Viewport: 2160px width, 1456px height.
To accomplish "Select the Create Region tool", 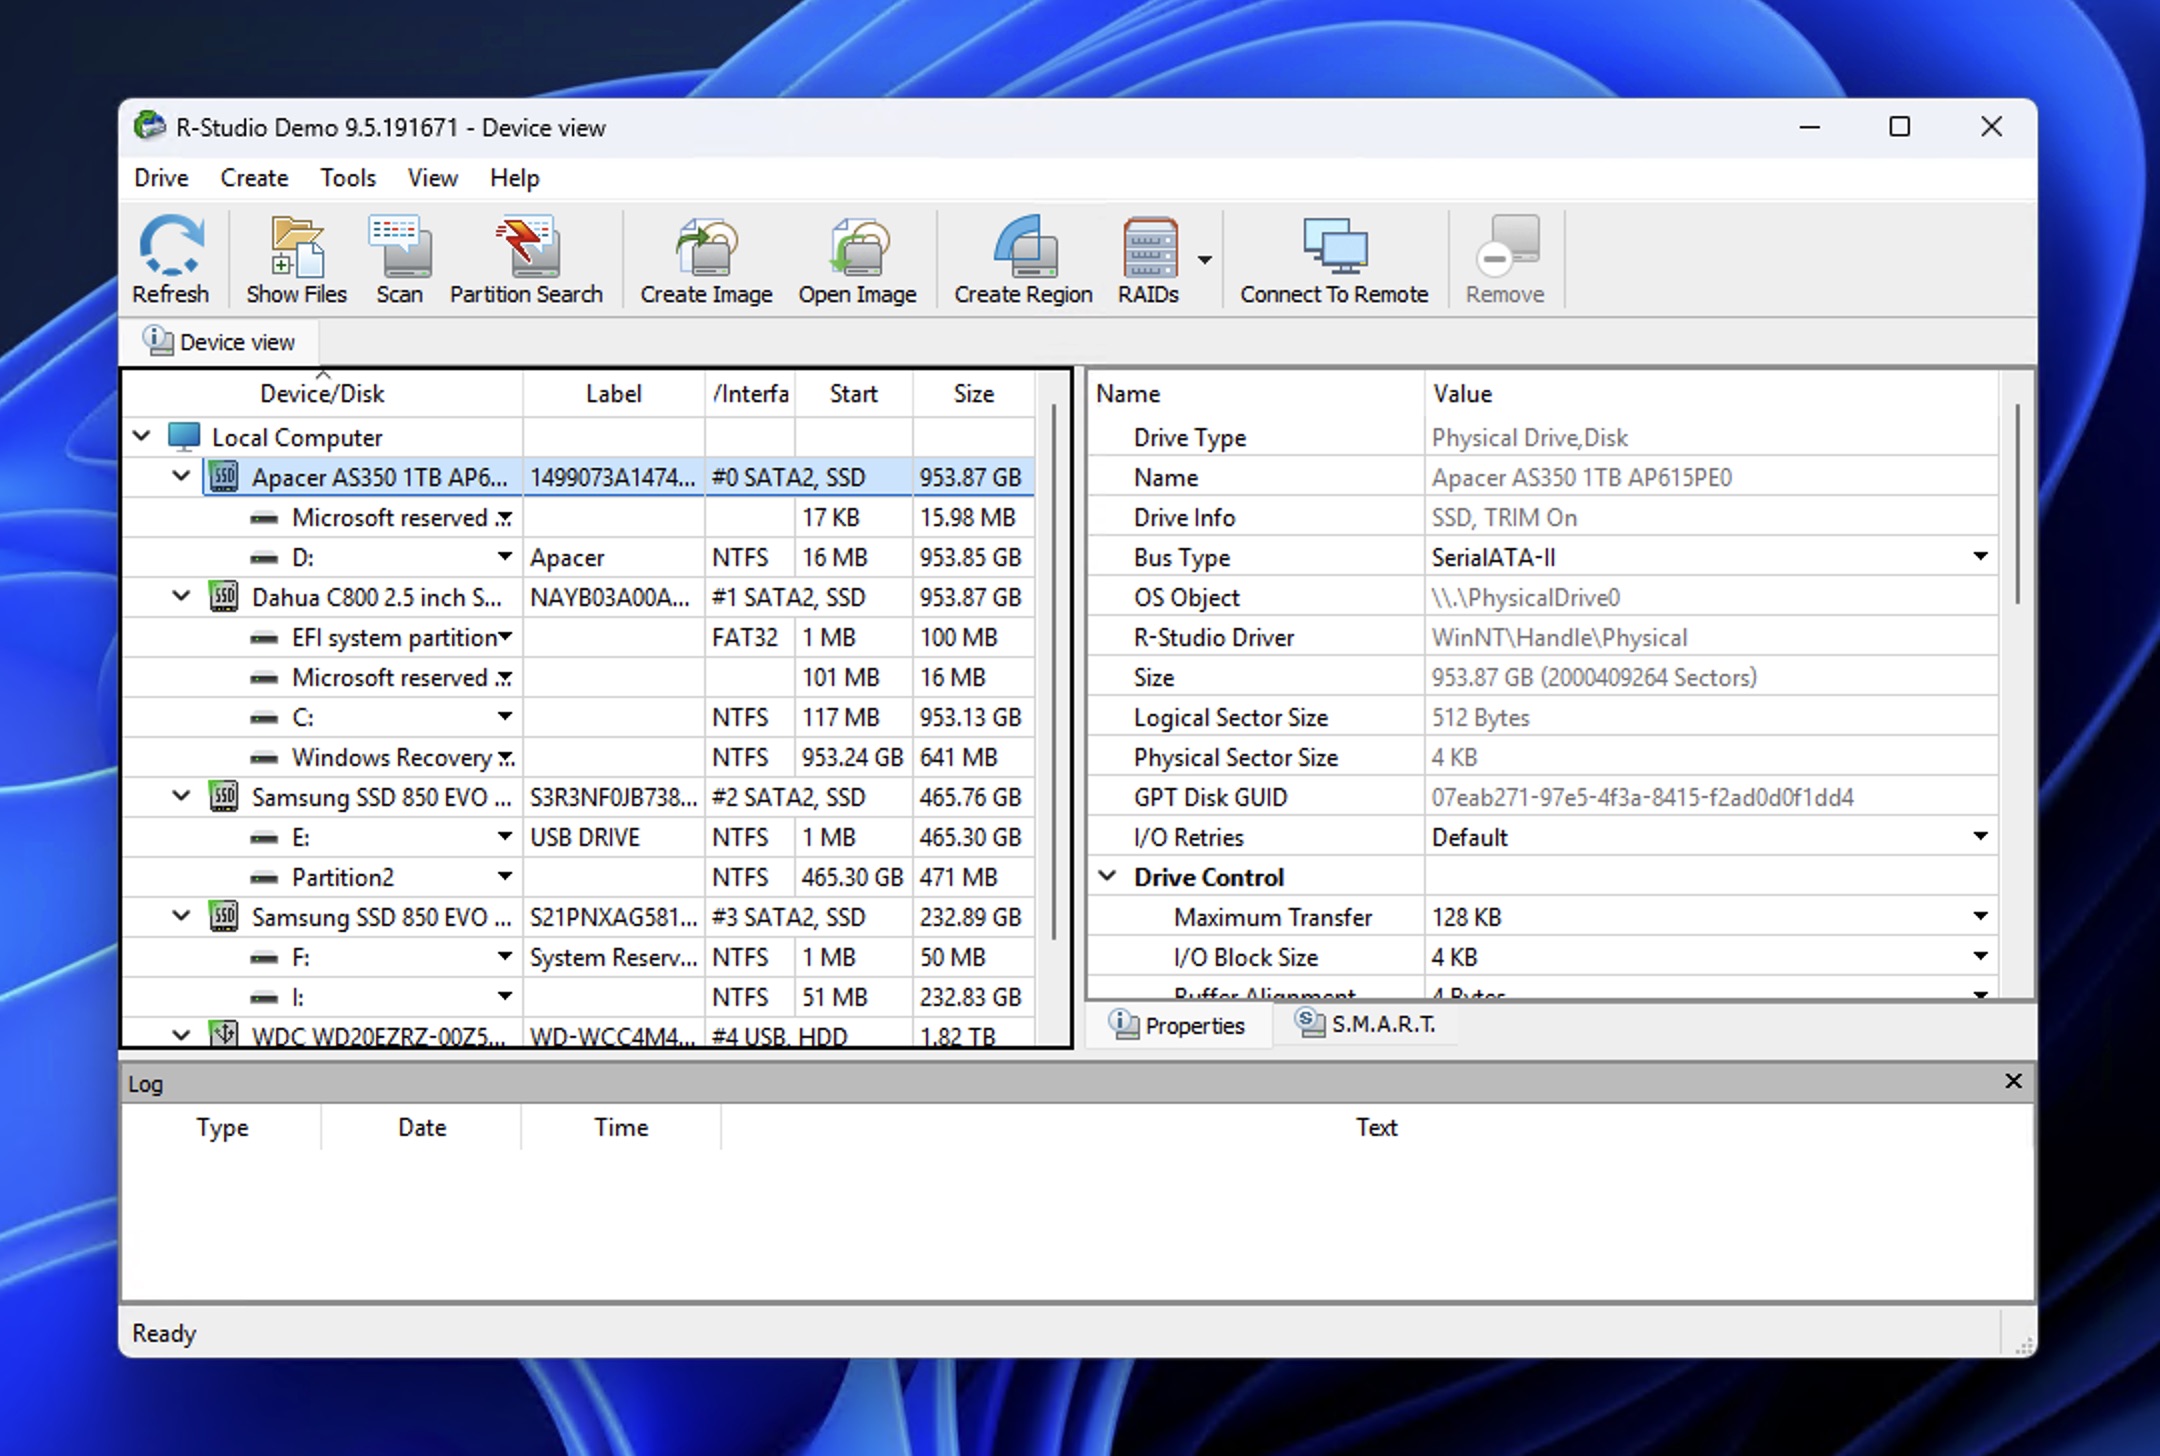I will (1021, 258).
